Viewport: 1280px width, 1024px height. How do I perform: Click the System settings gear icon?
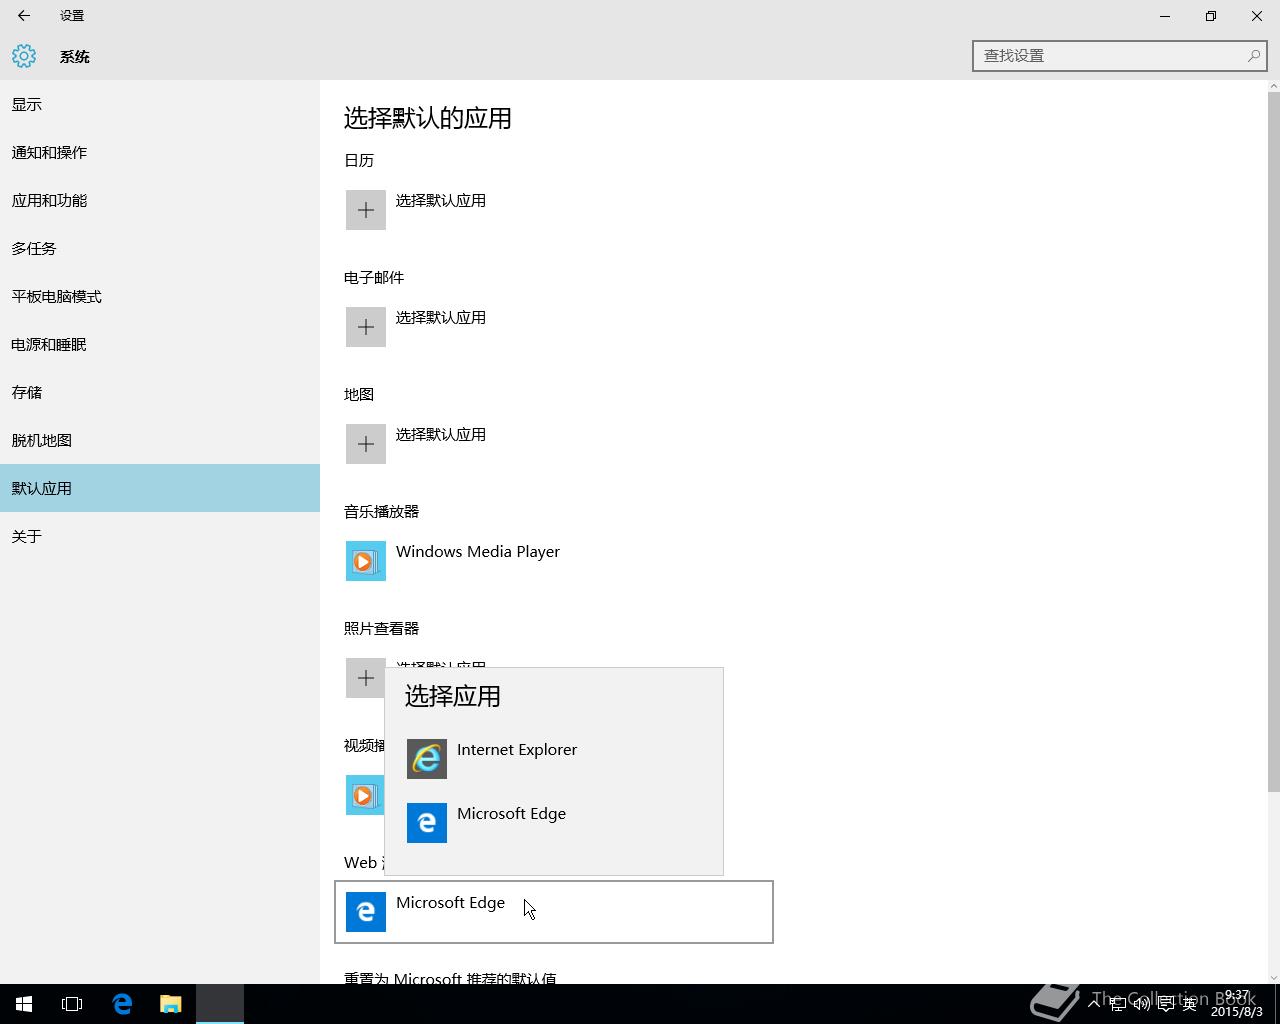pyautogui.click(x=24, y=56)
